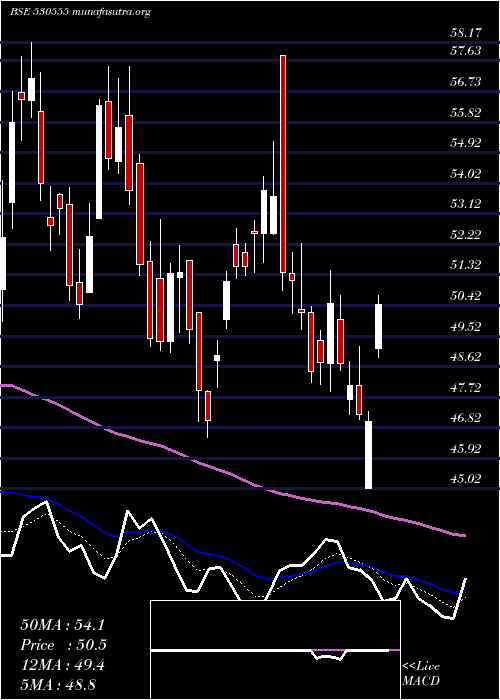Screen dimensions: 500x700
Task: Click the 53.12 price level label
Action: (466, 204)
